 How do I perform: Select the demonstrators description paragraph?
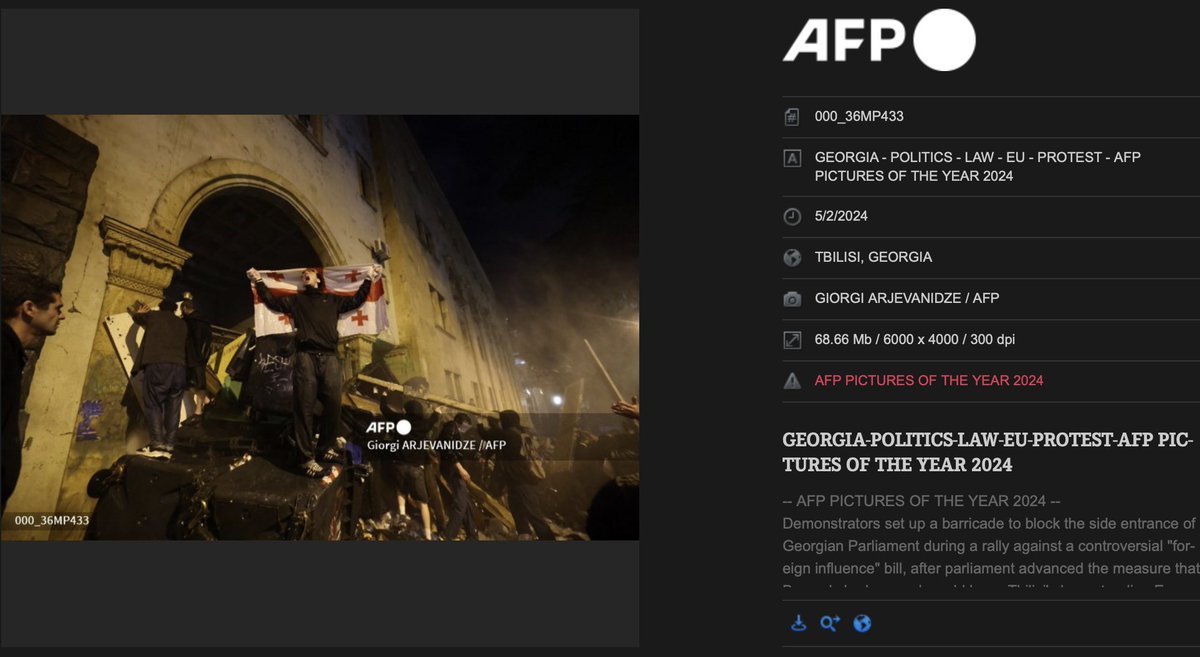[985, 545]
